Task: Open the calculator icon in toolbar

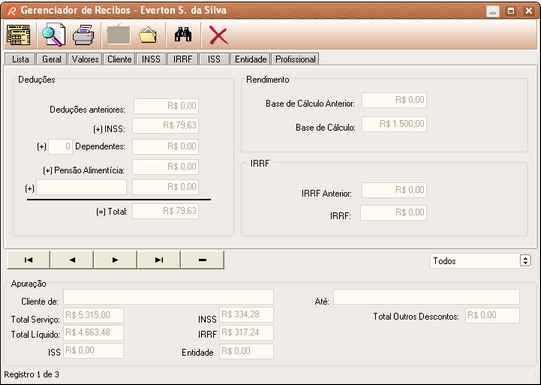Action: click(x=18, y=35)
